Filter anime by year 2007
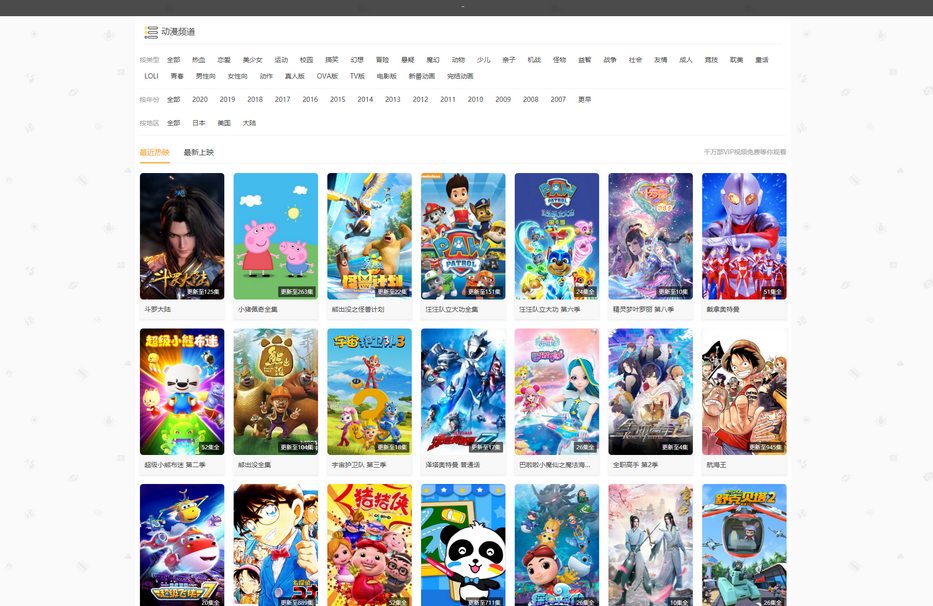Image resolution: width=933 pixels, height=606 pixels. pyautogui.click(x=558, y=99)
